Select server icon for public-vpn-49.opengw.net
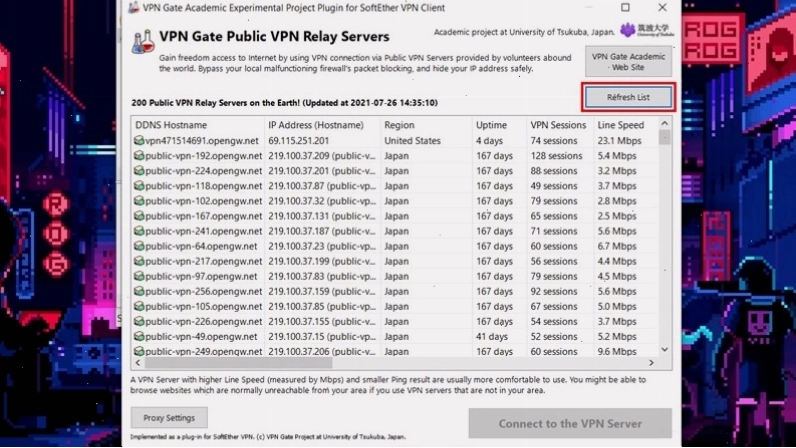Screen dimensions: 796x448 point(139,336)
